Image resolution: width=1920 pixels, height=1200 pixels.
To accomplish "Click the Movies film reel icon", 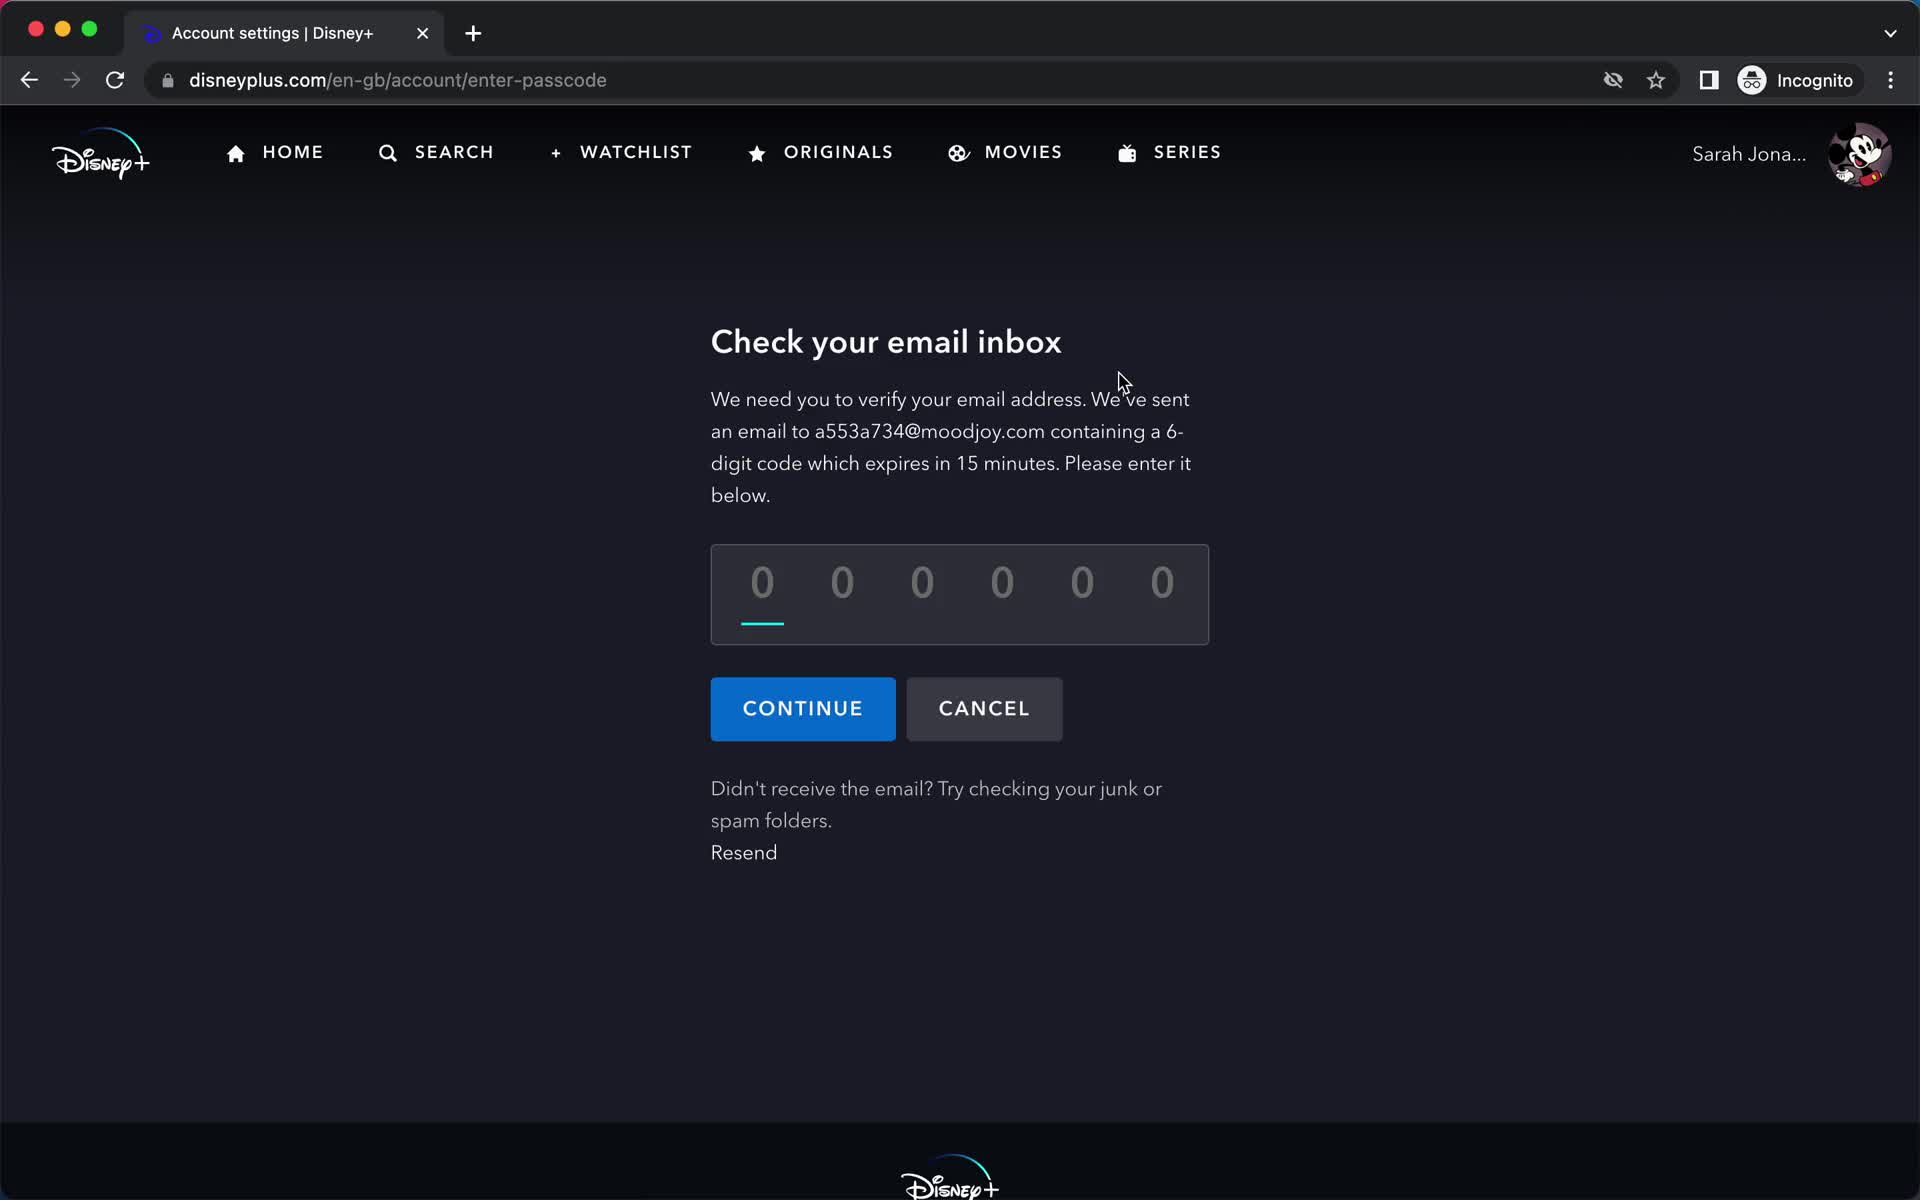I will [958, 153].
